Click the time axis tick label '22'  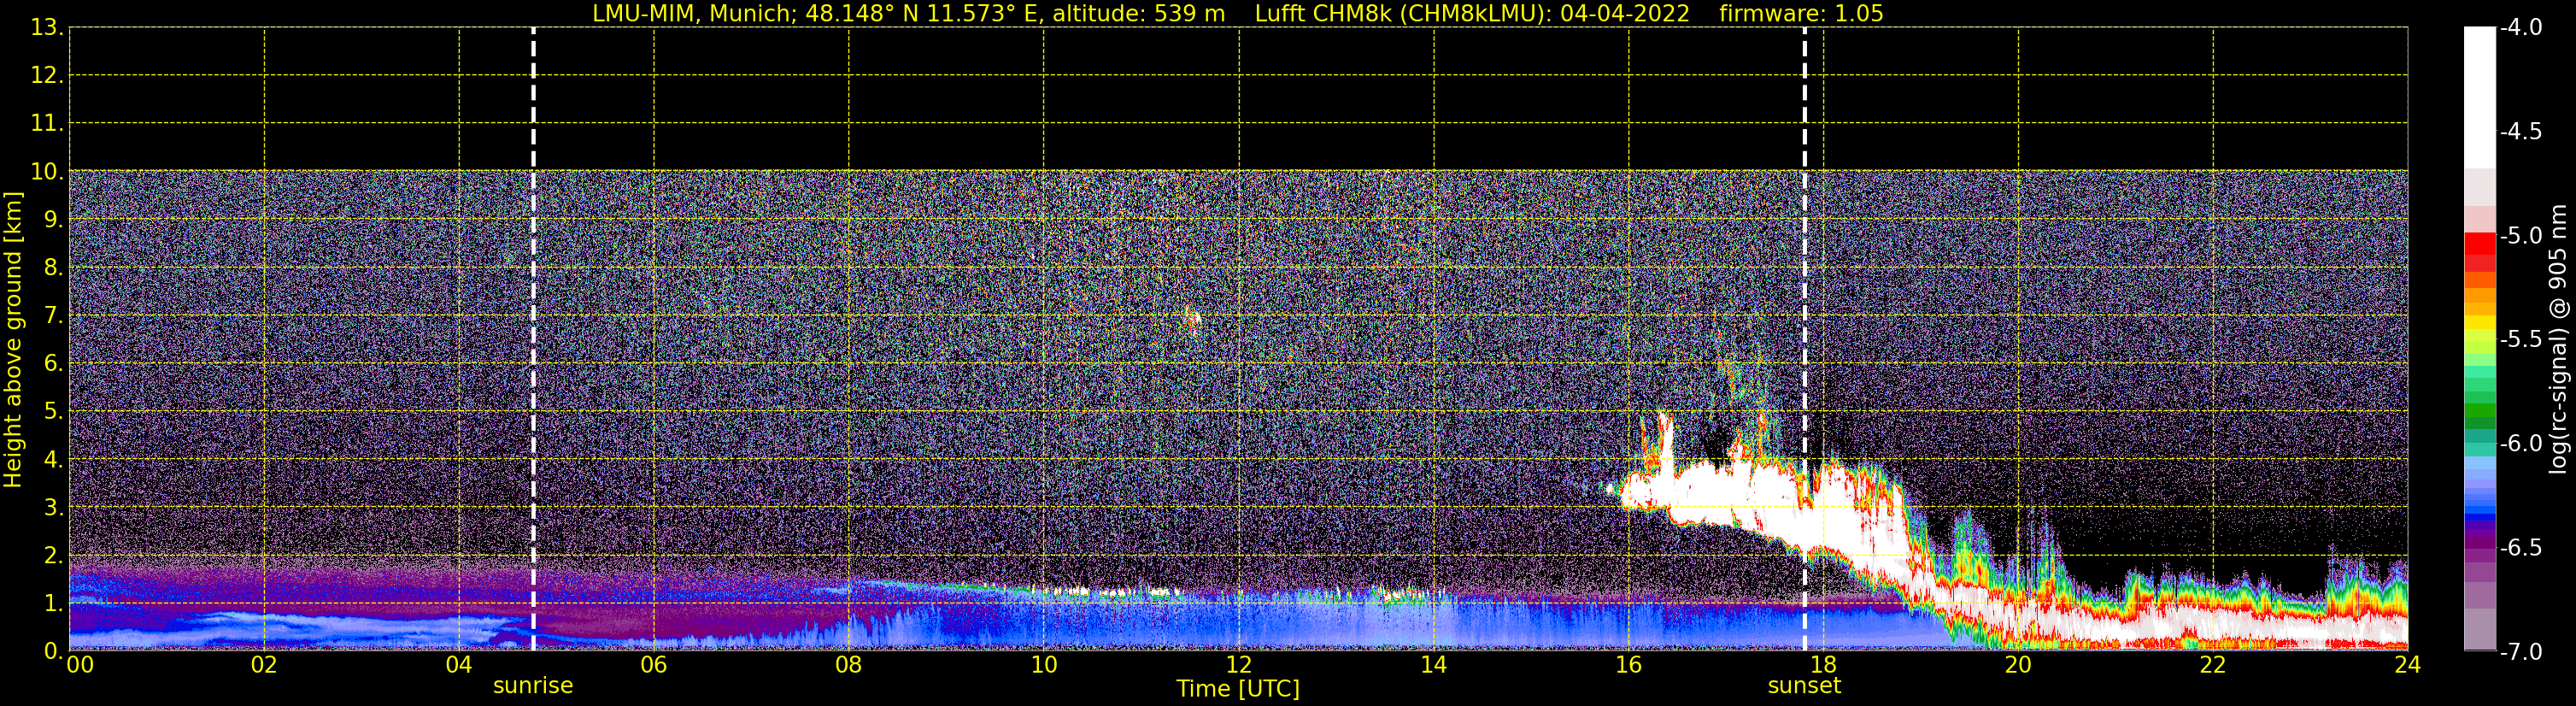pyautogui.click(x=2213, y=665)
